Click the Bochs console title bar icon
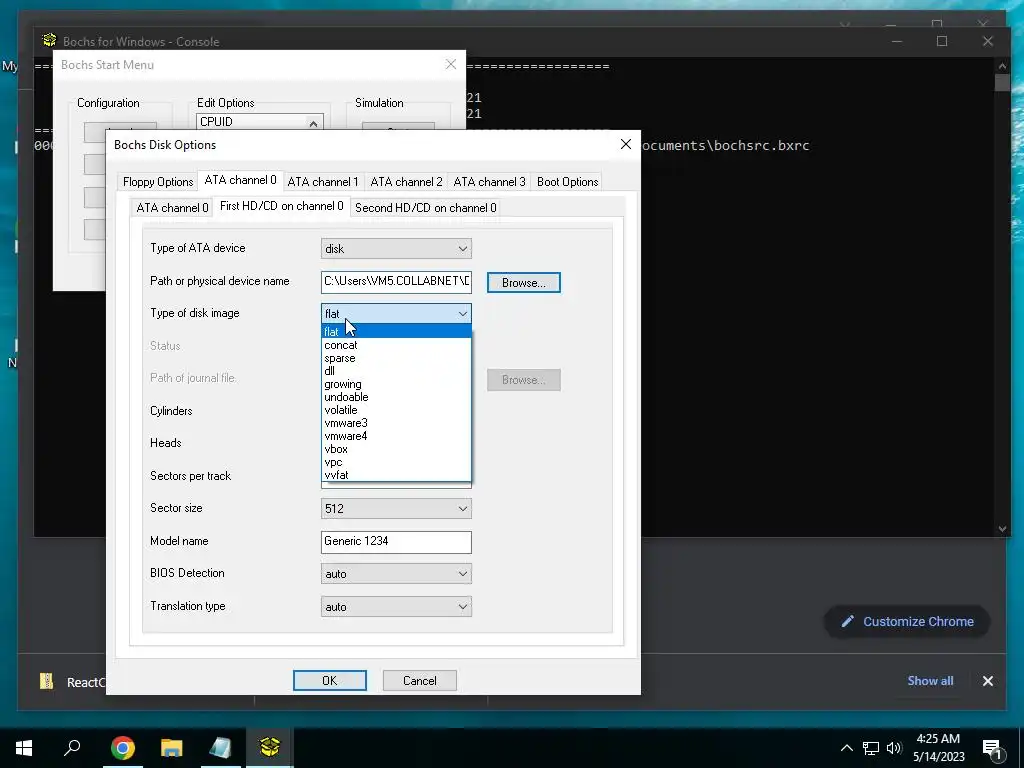Viewport: 1024px width, 768px height. coord(49,40)
